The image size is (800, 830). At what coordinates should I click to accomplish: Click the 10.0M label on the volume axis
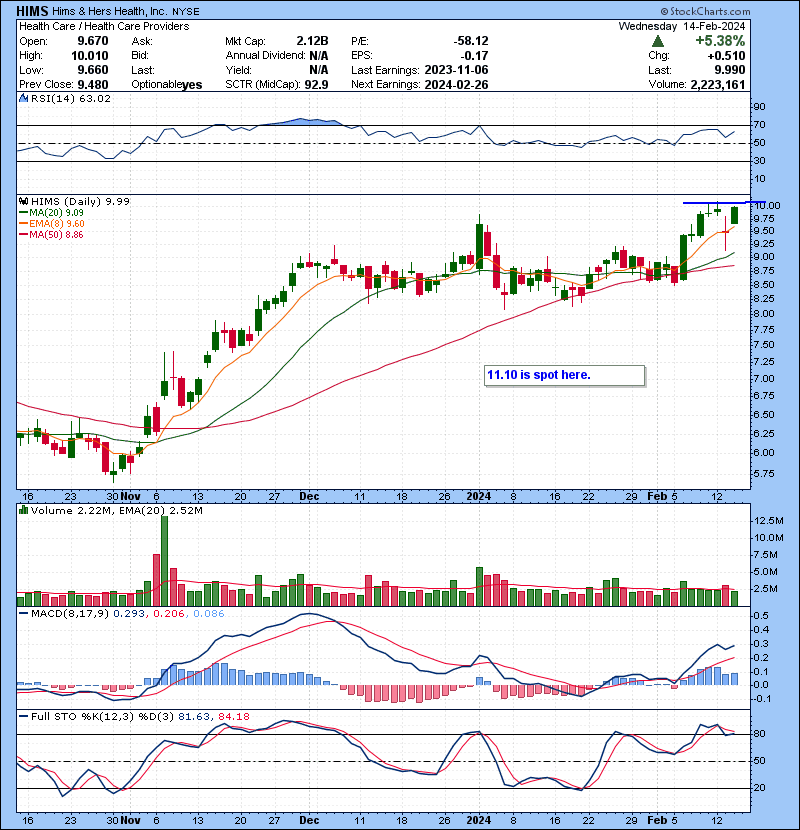click(x=769, y=538)
